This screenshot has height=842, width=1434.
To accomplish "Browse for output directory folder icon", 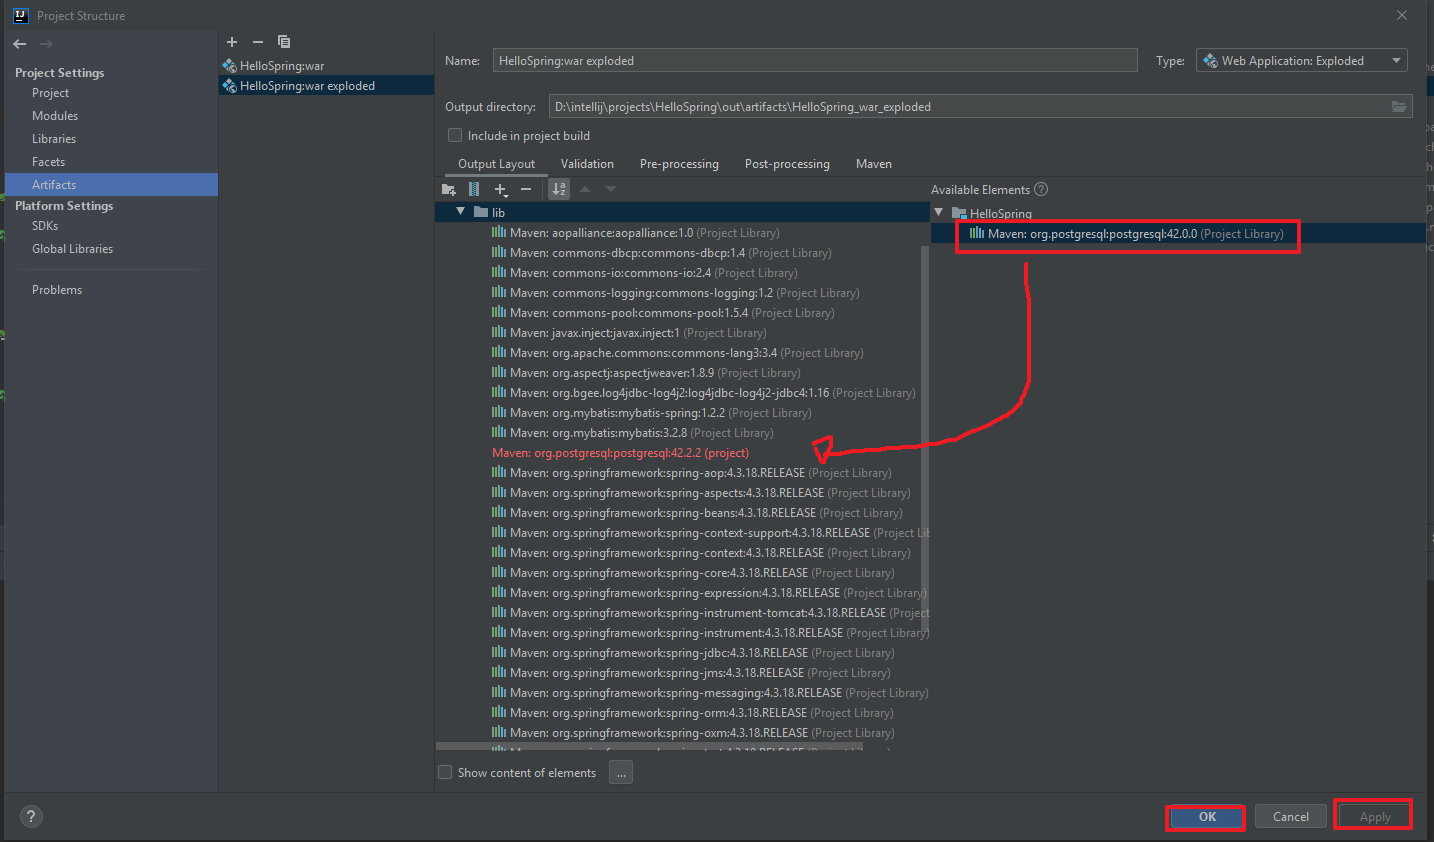I will pyautogui.click(x=1399, y=107).
